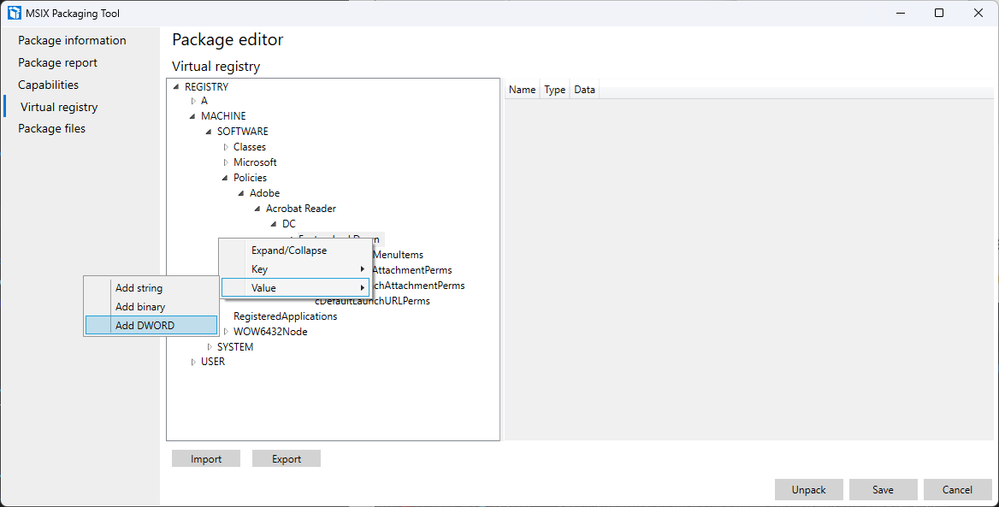Maximize the MSIX Packaging Tool window
The image size is (999, 507).
click(x=939, y=13)
